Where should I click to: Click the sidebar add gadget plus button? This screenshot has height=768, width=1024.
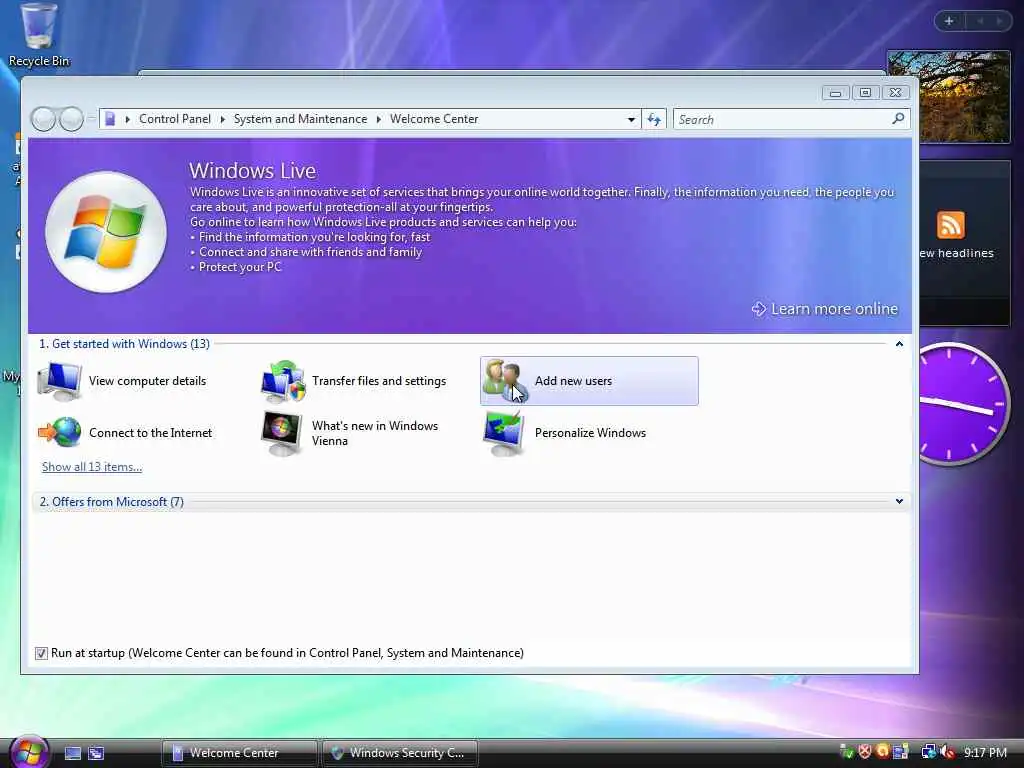pyautogui.click(x=949, y=21)
